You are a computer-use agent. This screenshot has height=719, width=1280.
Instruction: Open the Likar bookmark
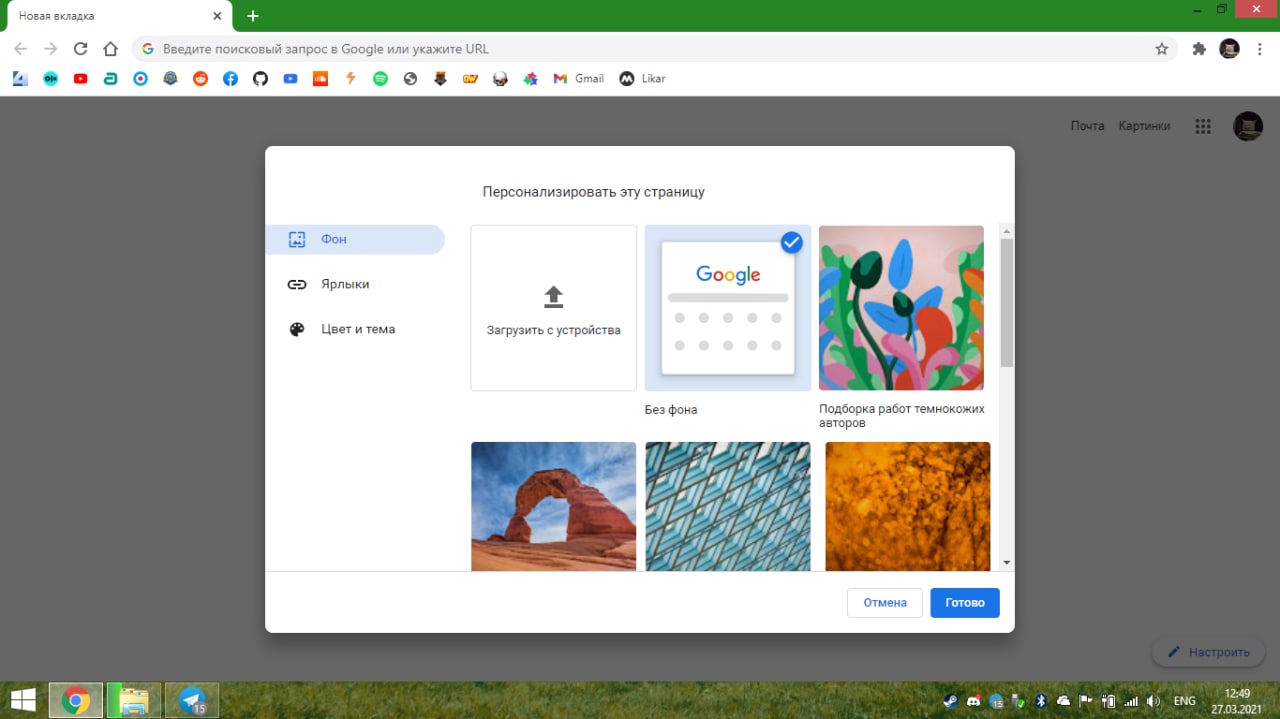pyautogui.click(x=642, y=79)
